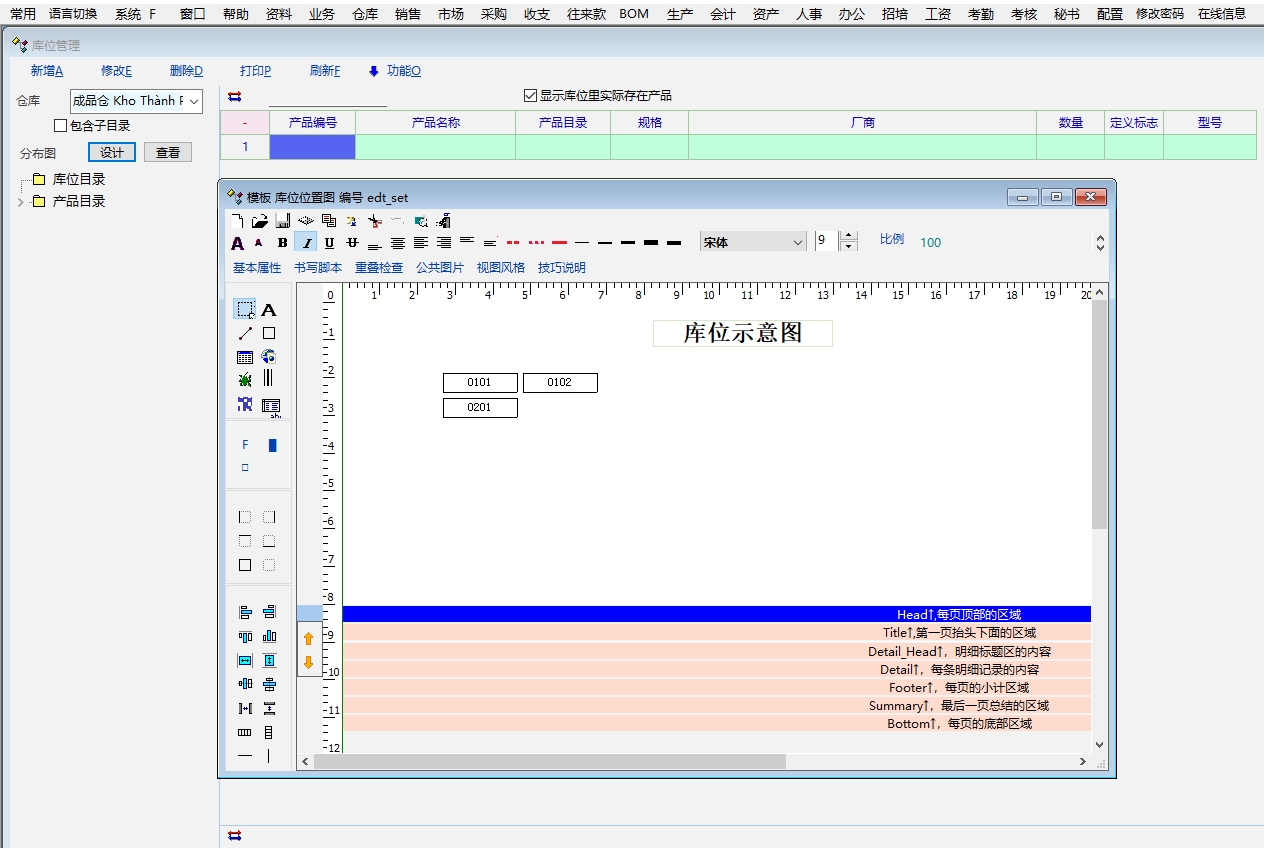Select the barcode tool in toolbox
This screenshot has height=848, width=1264.
tap(268, 378)
